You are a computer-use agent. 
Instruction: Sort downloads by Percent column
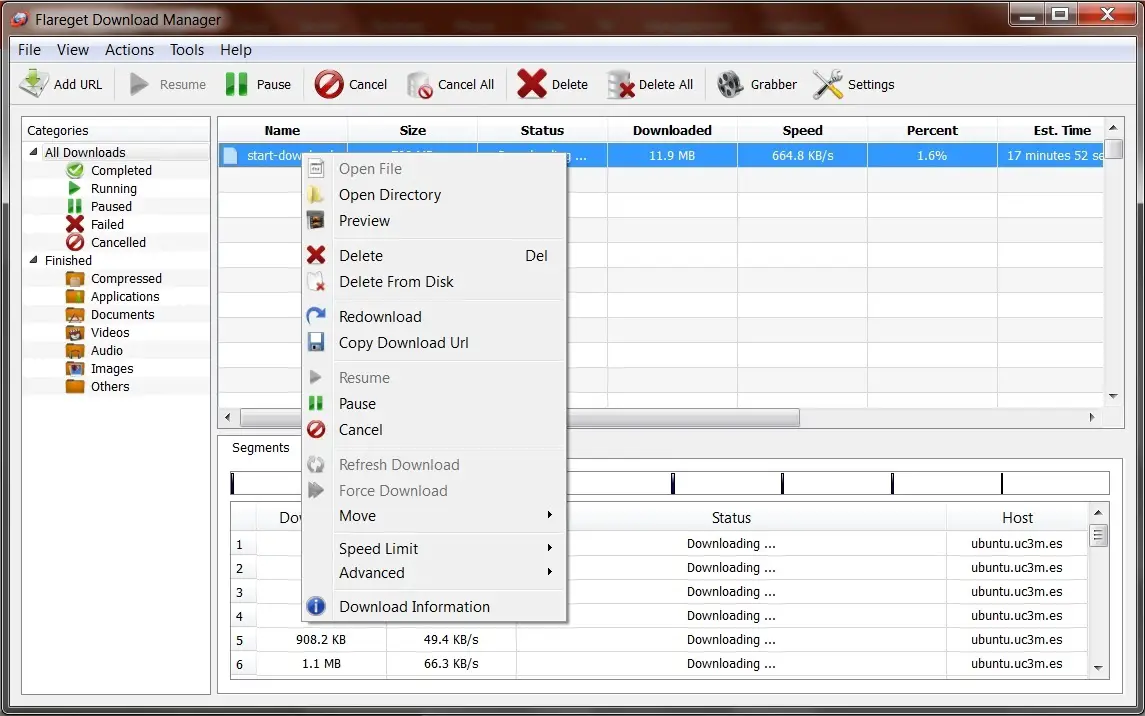pyautogui.click(x=933, y=131)
